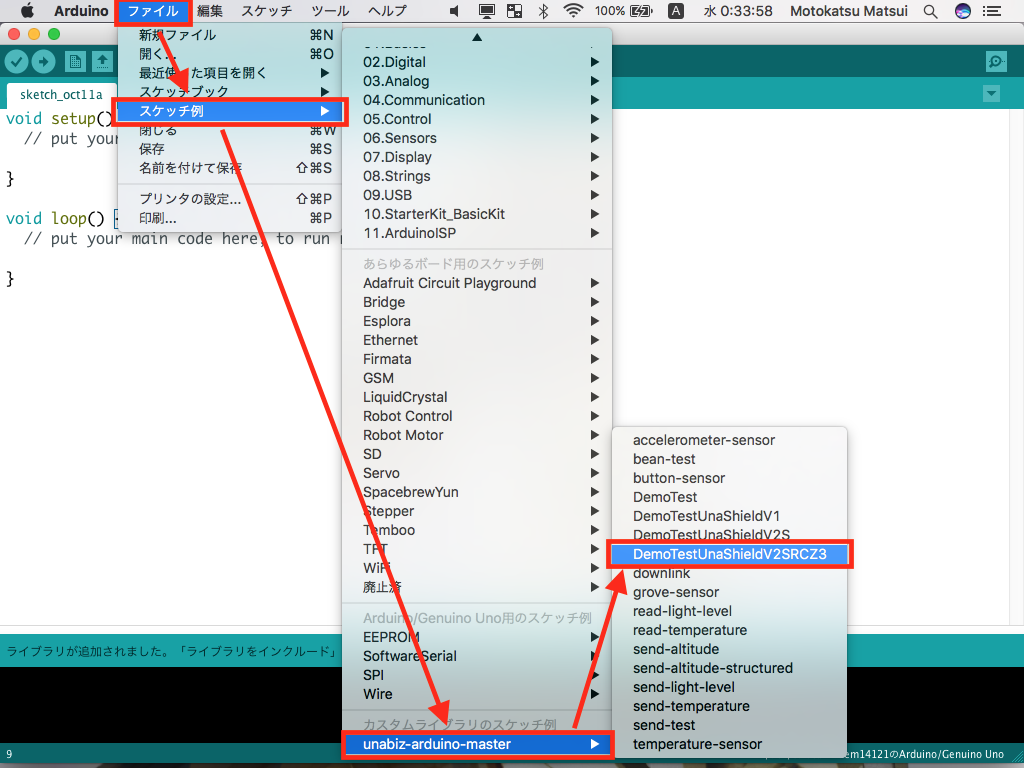Expand Adafruit Circuit Playground examples
The image size is (1024, 768).
click(477, 283)
